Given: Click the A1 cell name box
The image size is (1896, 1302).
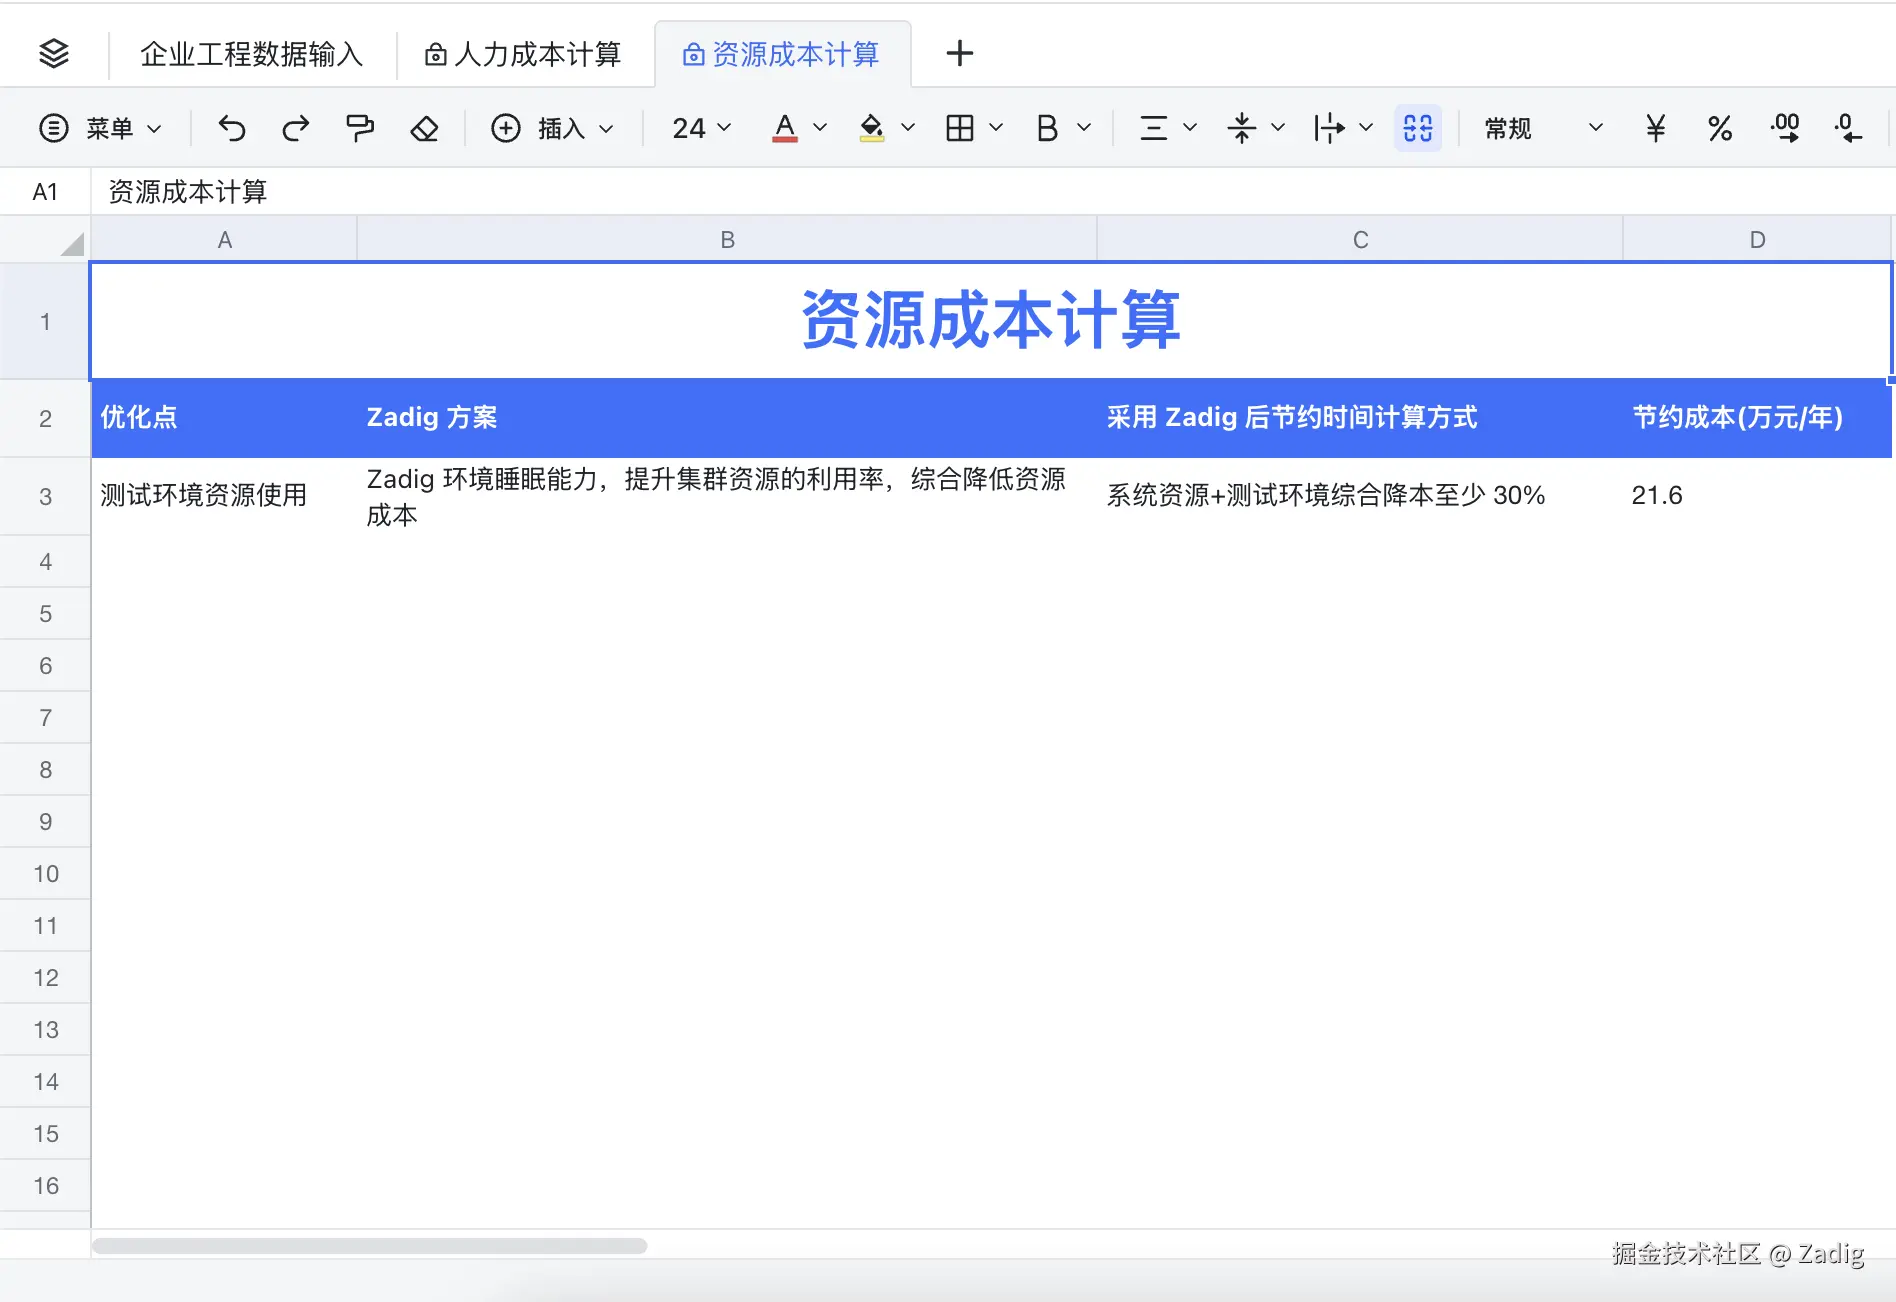Looking at the screenshot, I should (45, 192).
